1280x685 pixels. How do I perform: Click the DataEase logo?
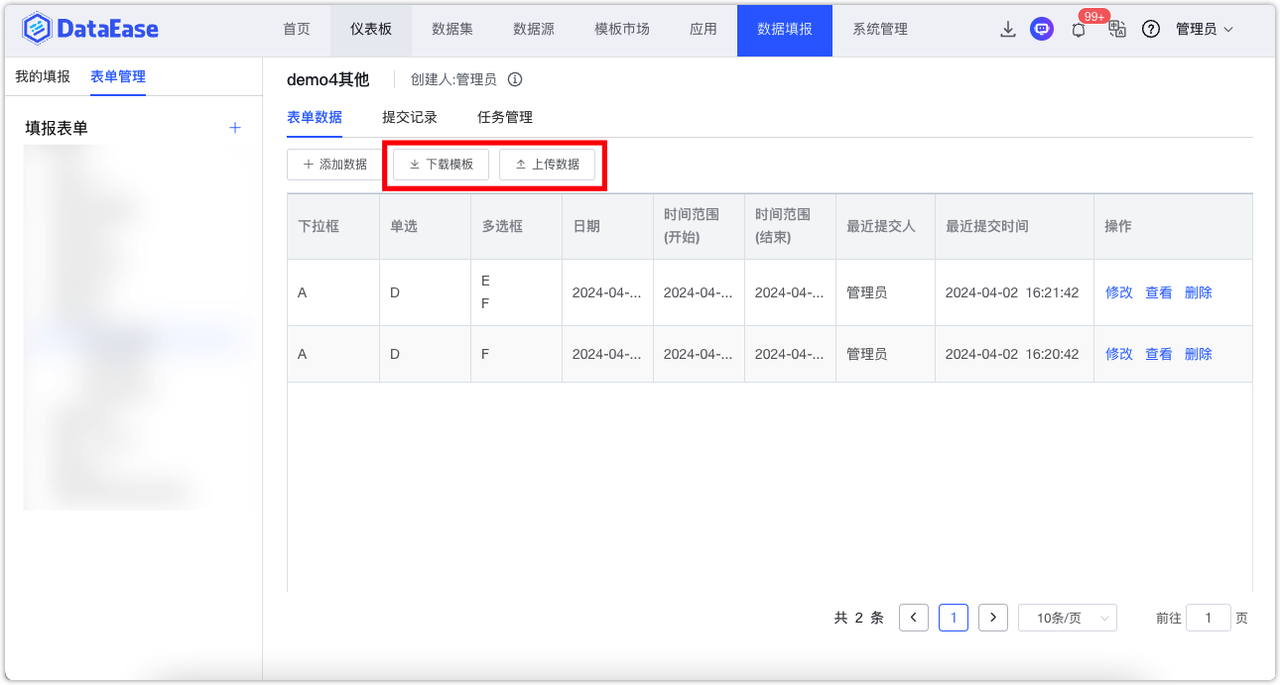(x=90, y=29)
